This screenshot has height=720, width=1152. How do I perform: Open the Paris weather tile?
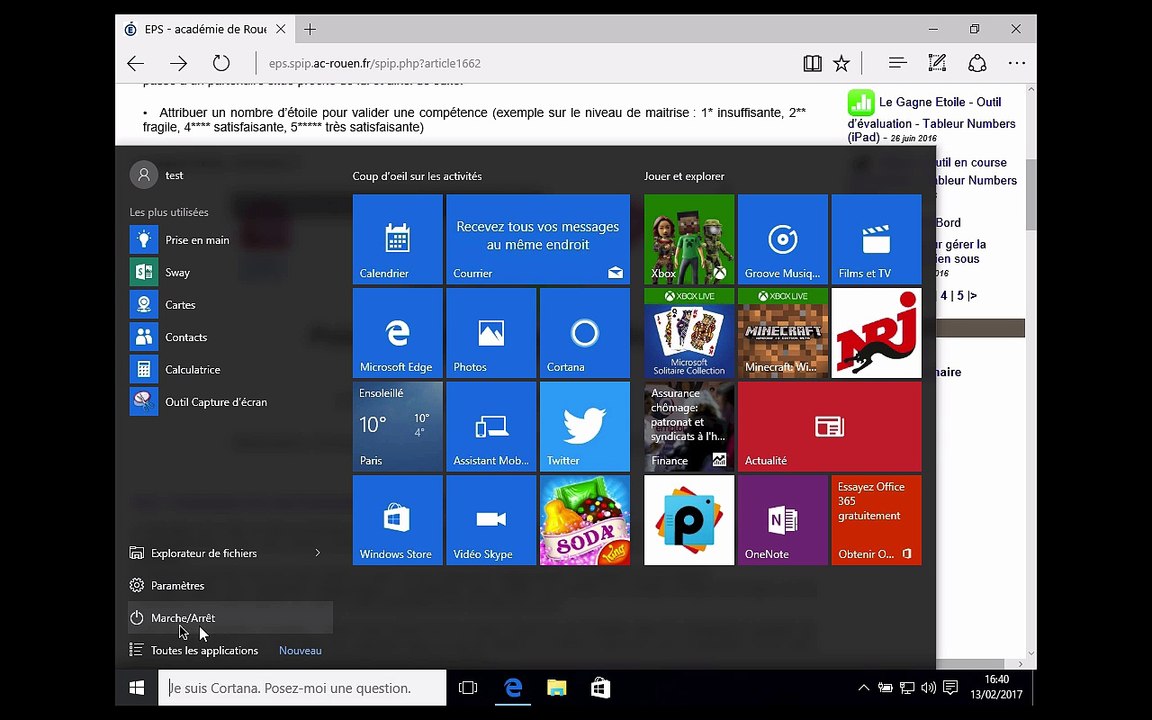[397, 426]
